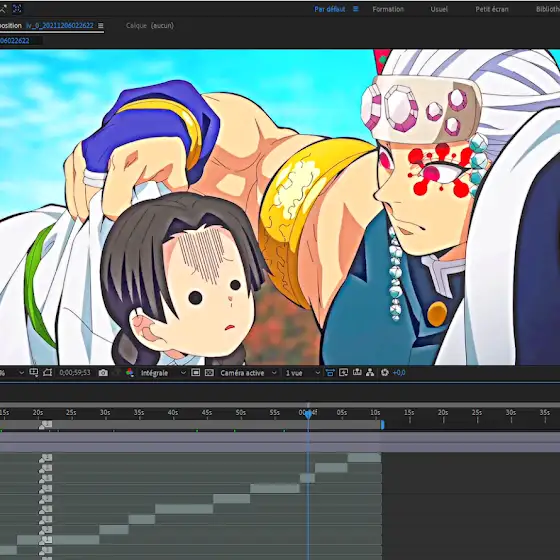This screenshot has width=560, height=560.
Task: Open the composition flowchart icon
Action: tap(370, 372)
